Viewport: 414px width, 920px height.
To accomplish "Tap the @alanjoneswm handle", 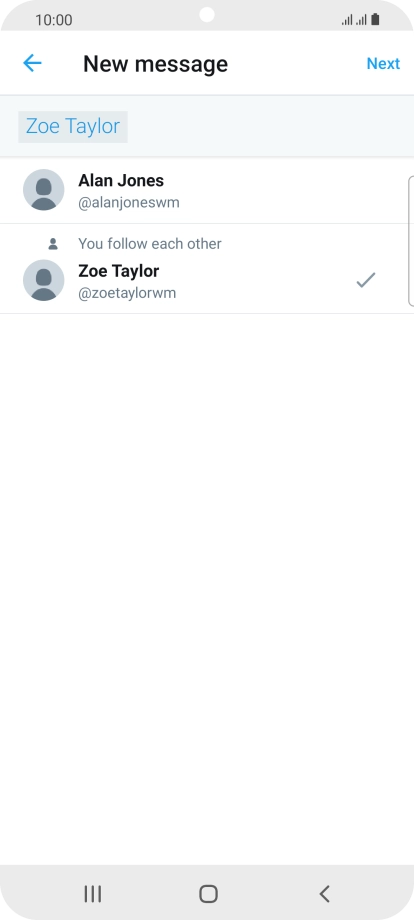I will [x=129, y=203].
